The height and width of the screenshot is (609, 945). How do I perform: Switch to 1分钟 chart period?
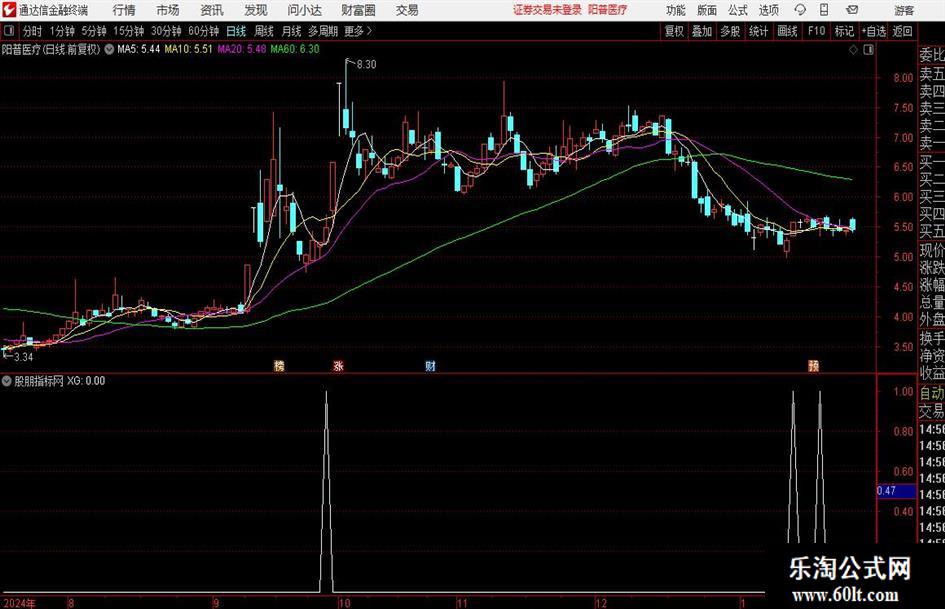[x=62, y=31]
